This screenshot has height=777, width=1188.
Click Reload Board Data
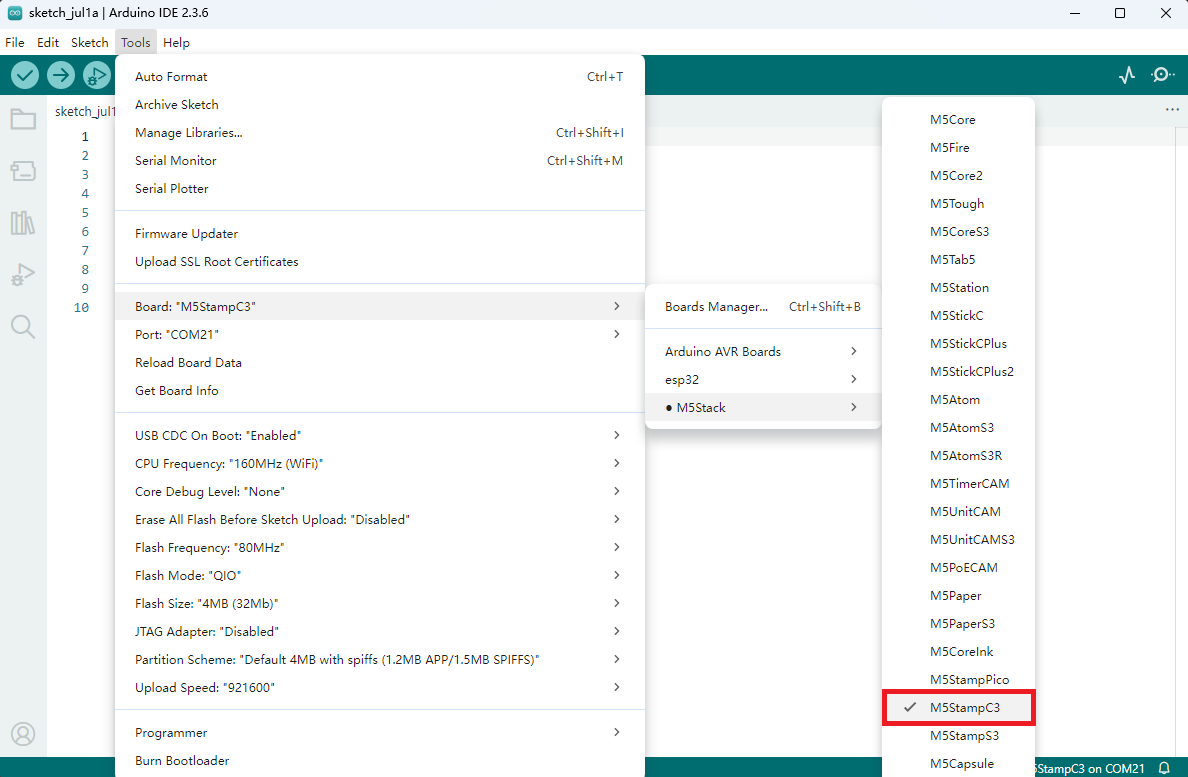pos(380,363)
